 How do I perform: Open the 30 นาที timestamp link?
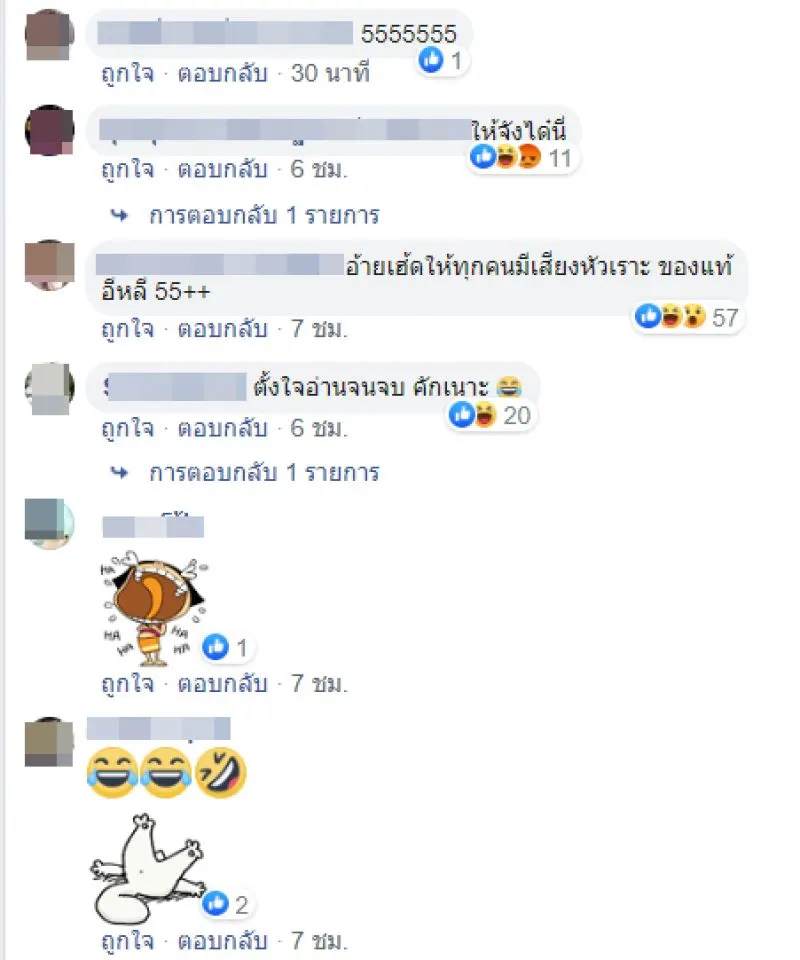330,73
